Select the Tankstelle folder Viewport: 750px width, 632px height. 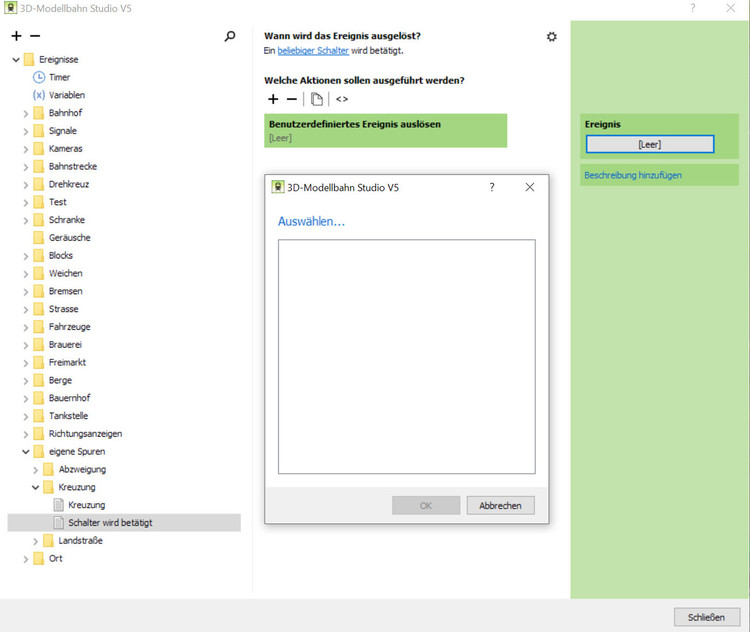[68, 416]
